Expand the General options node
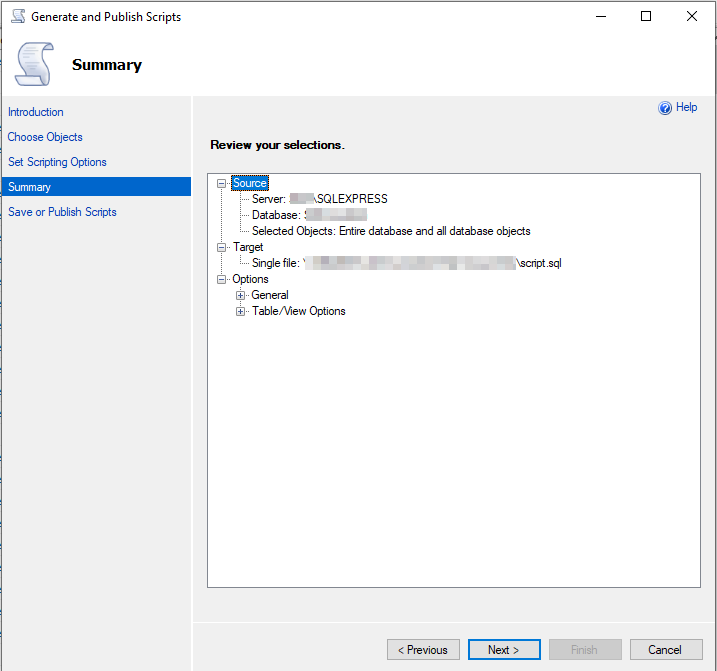Screen dimensions: 717x671 (x=240, y=295)
